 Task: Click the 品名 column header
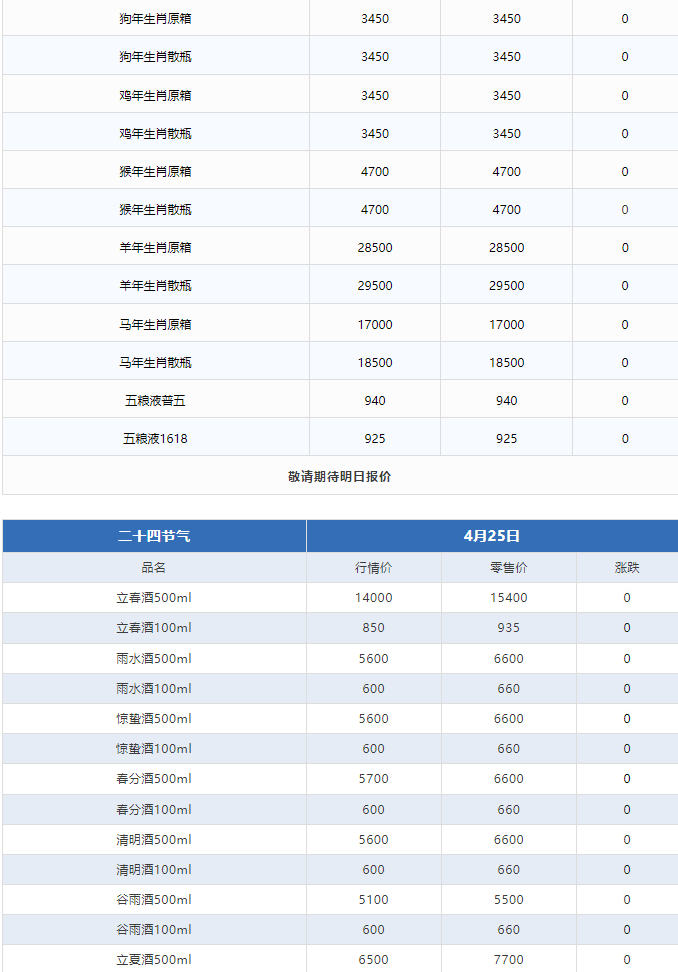click(x=154, y=567)
